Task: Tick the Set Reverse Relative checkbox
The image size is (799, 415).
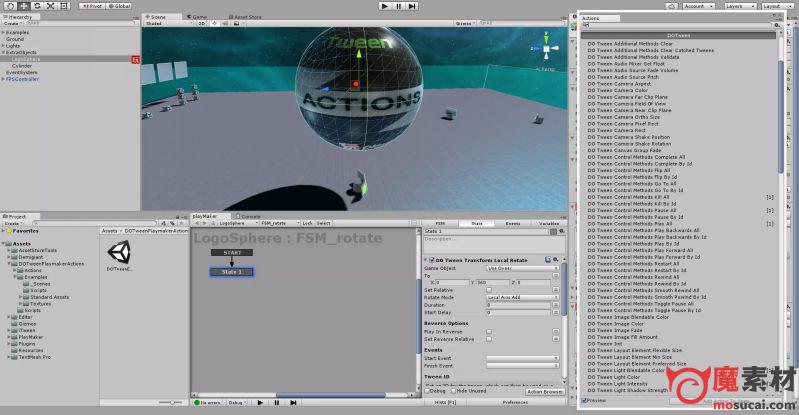Action: [x=489, y=339]
